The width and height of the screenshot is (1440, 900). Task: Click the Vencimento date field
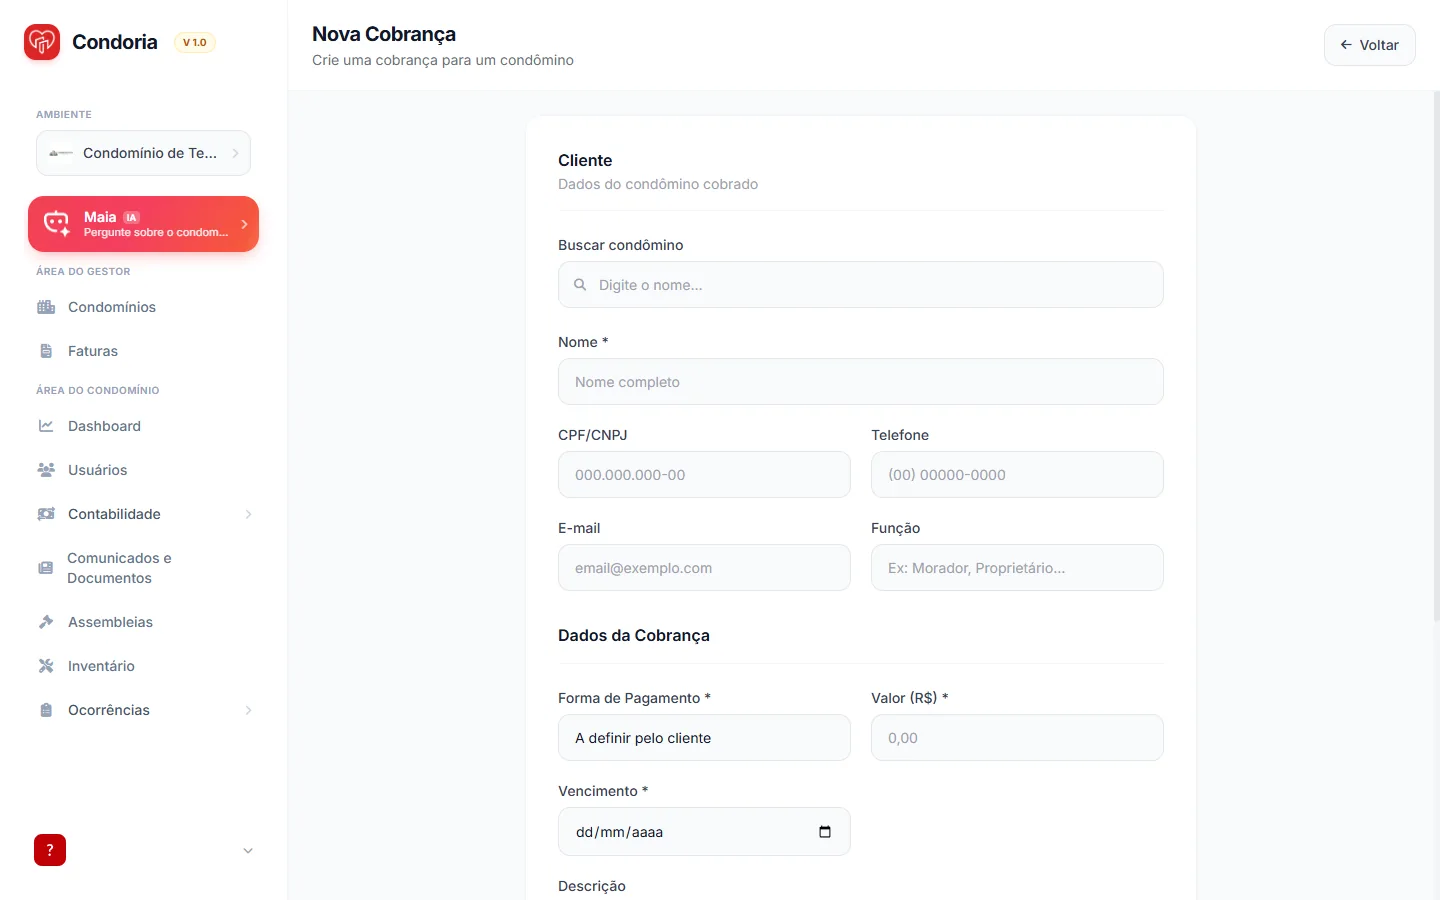pyautogui.click(x=704, y=832)
